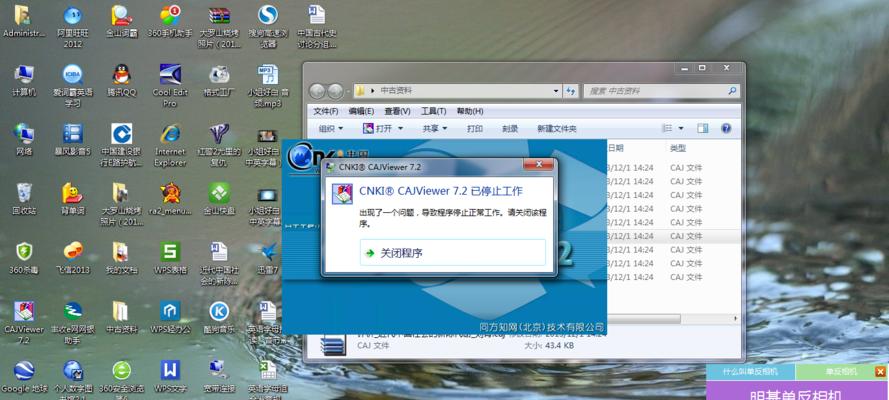Sort files by the 类型 column header
889x400 pixels.
(x=678, y=148)
